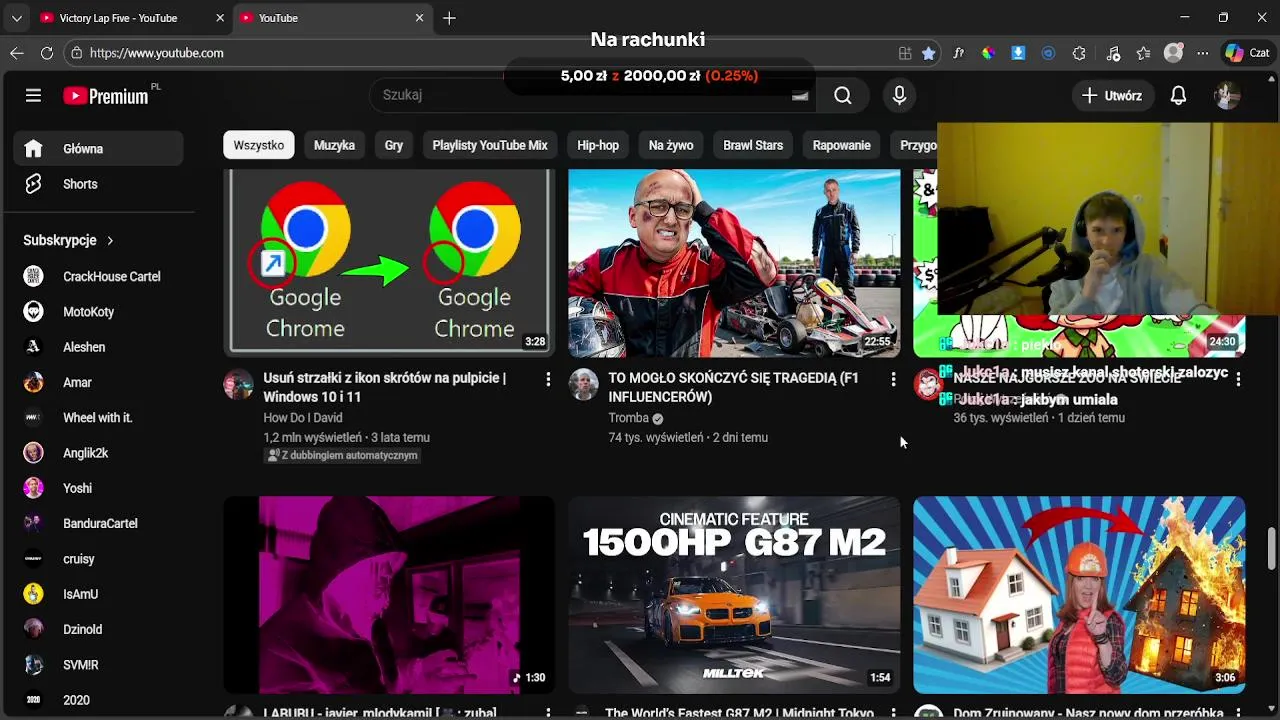Click the blue download extension icon
Screen dimensions: 1280x720
coord(1018,53)
